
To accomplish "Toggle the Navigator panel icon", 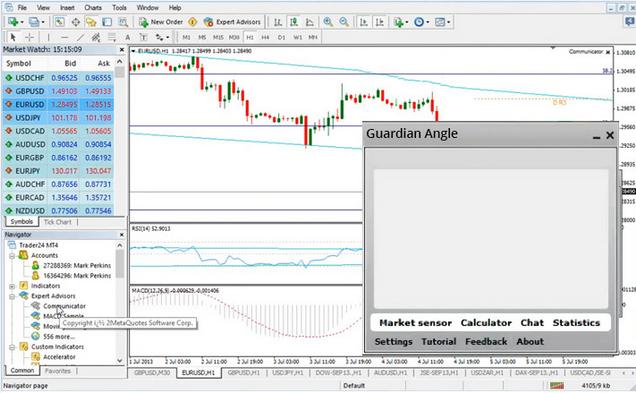I will (91, 22).
